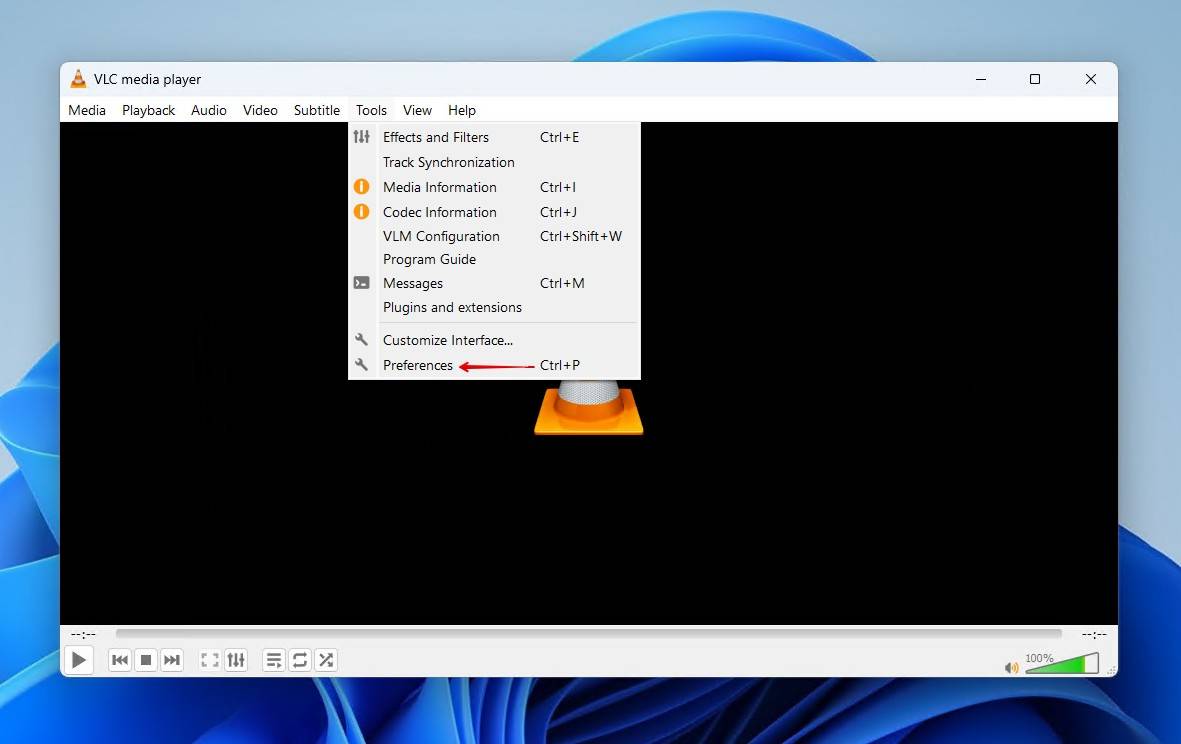Click the Previous media button
This screenshot has width=1181, height=744.
(120, 660)
